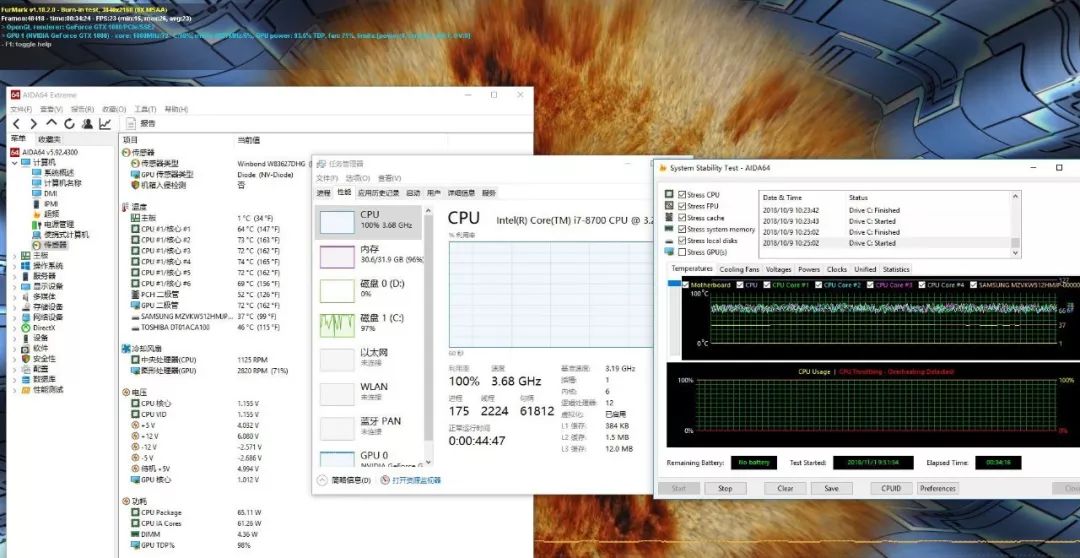Uncheck Stress system memory checkbox
1080x558 pixels.
pyautogui.click(x=682, y=229)
